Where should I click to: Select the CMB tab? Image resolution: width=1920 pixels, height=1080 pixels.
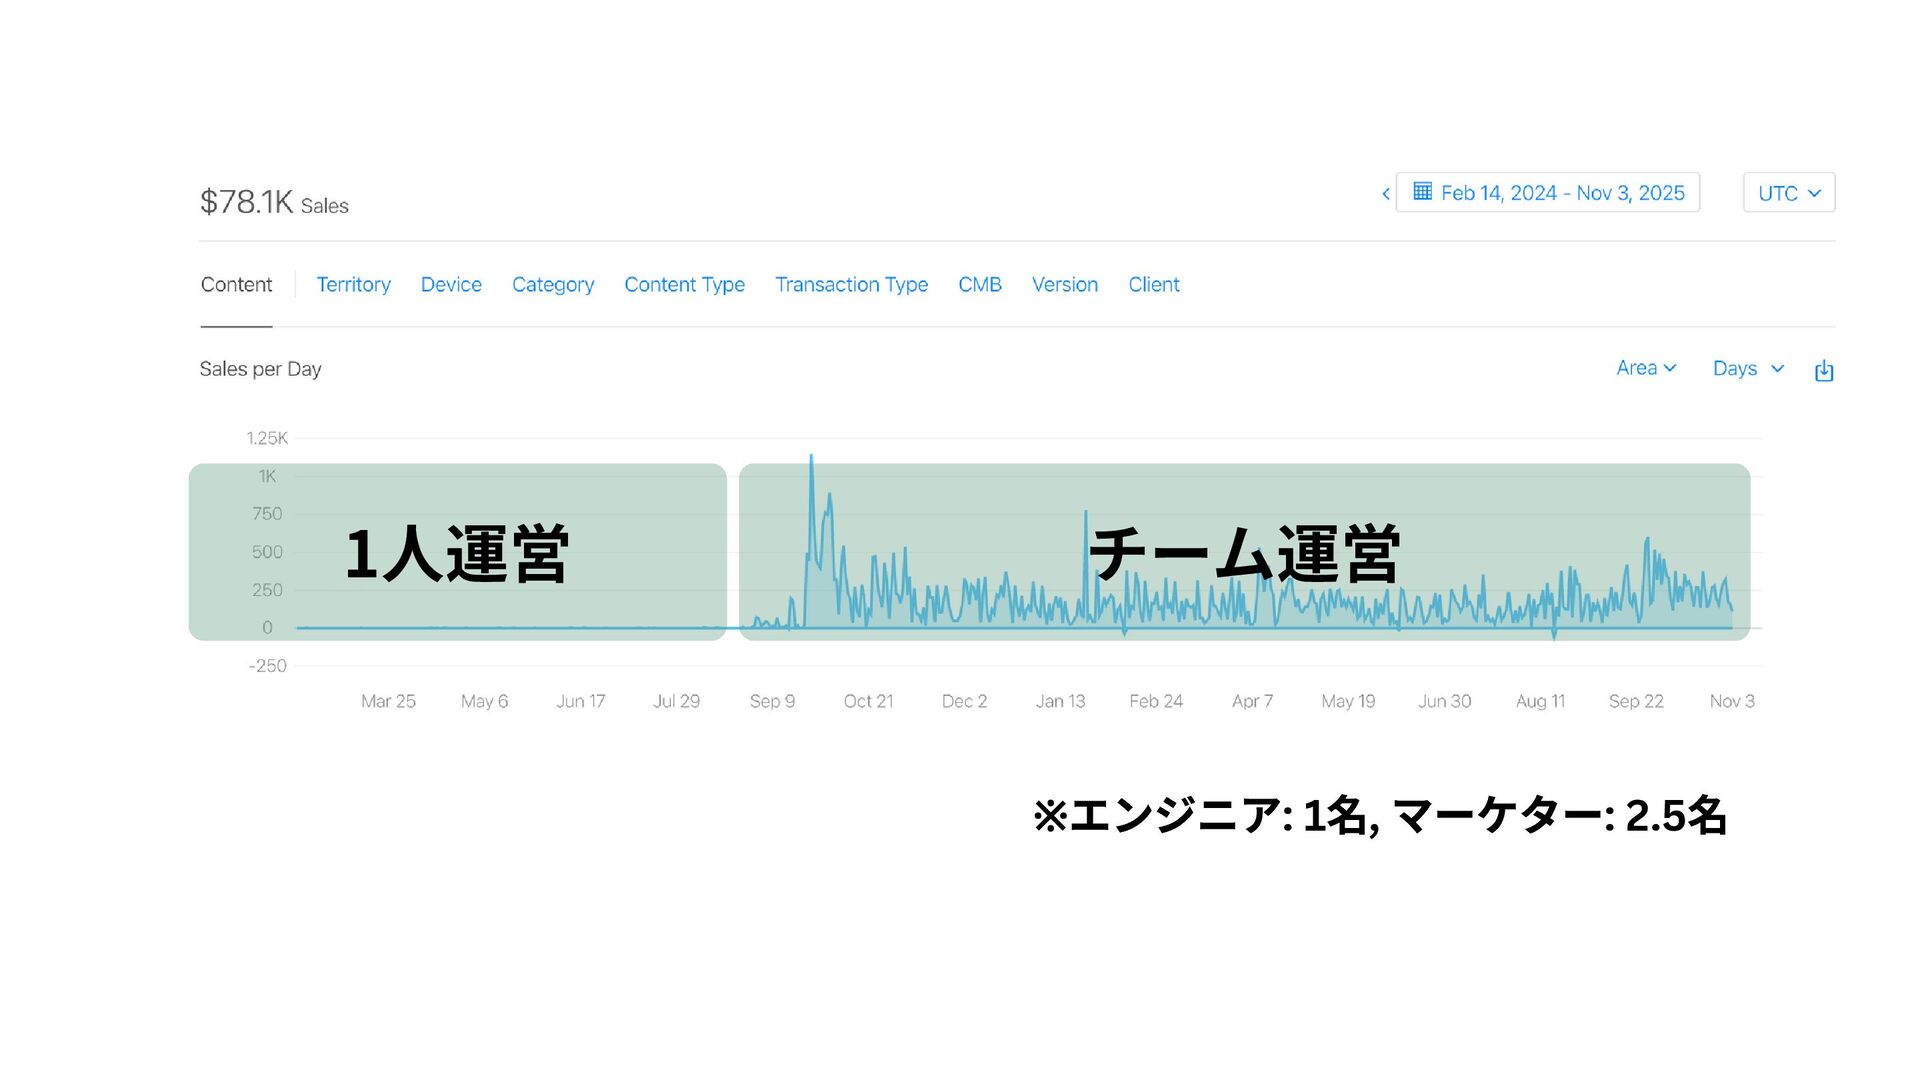coord(979,285)
